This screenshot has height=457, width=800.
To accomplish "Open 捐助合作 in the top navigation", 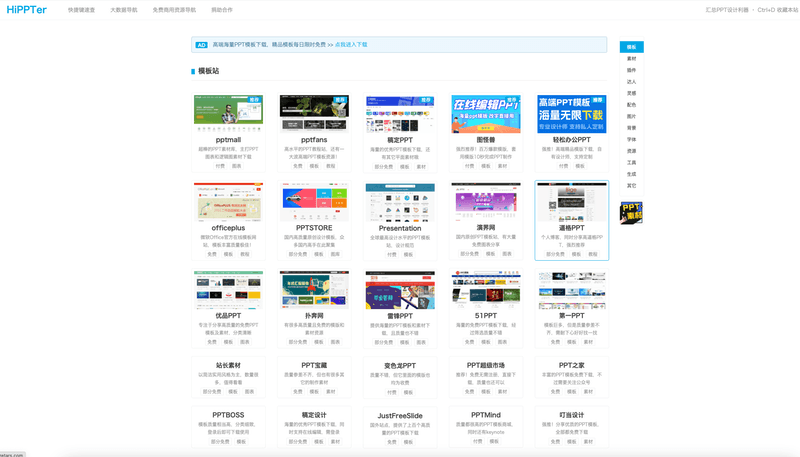I will click(222, 10).
